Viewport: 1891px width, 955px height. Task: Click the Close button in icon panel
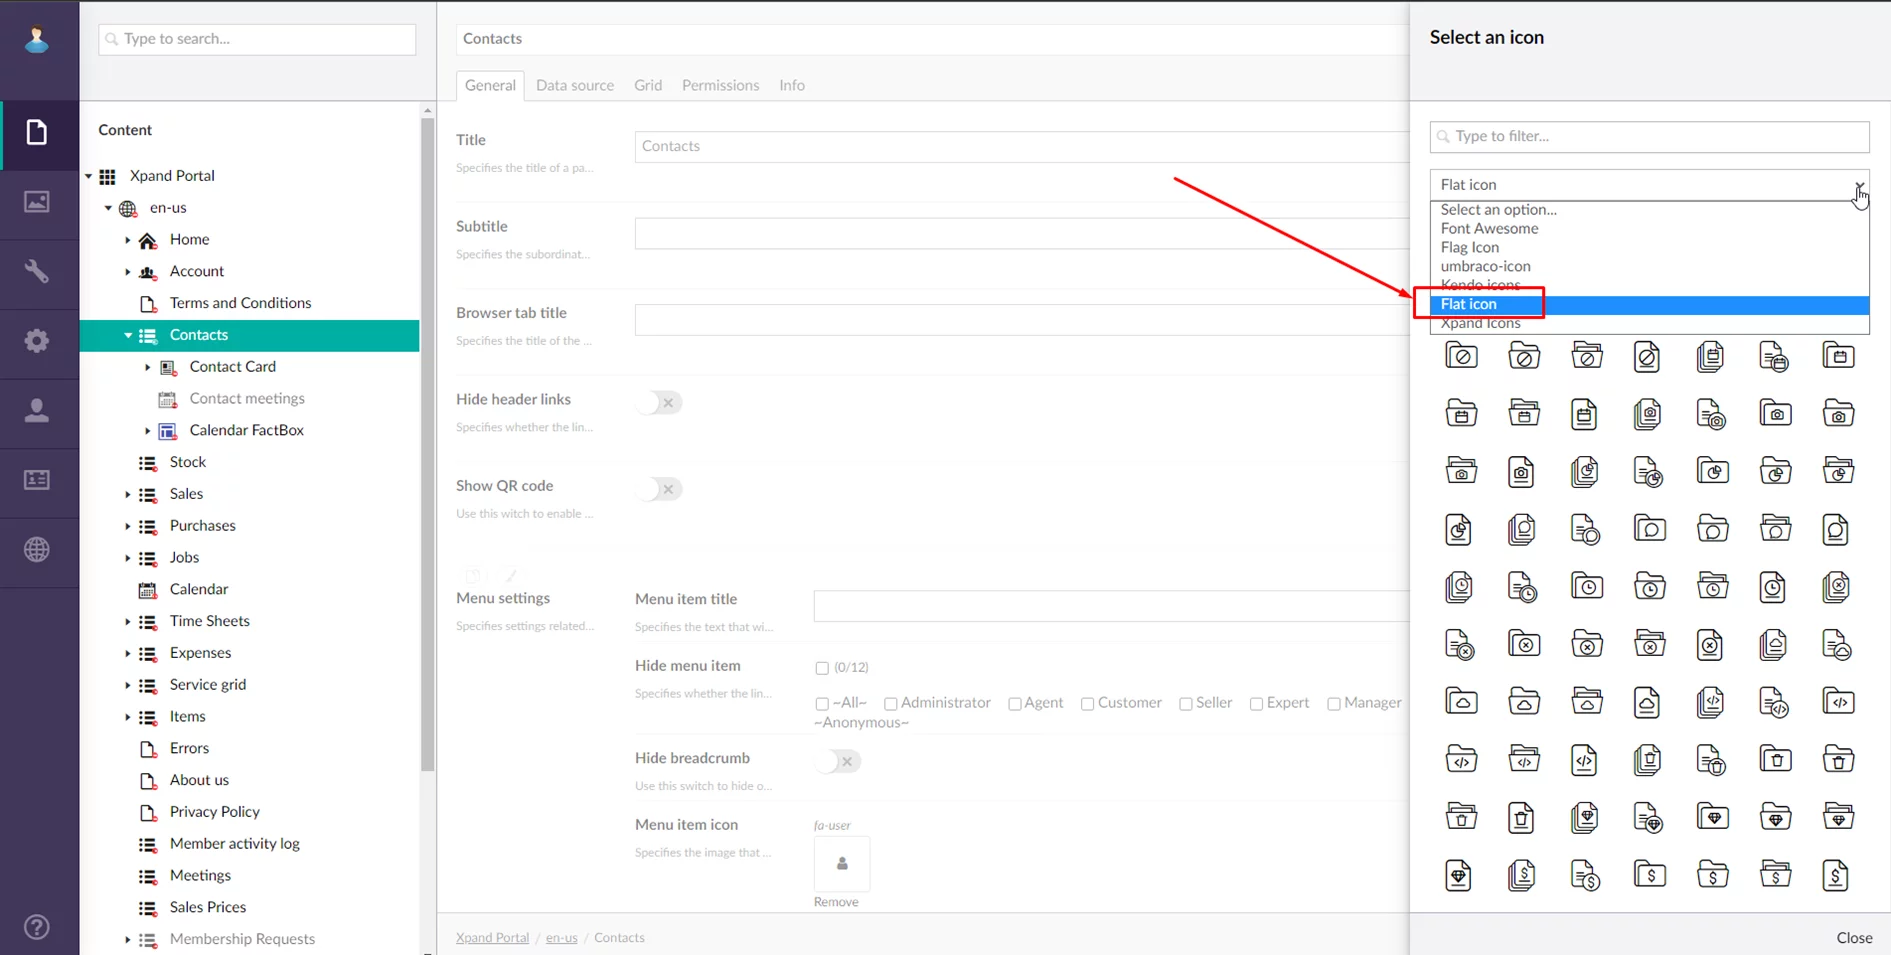[1853, 938]
